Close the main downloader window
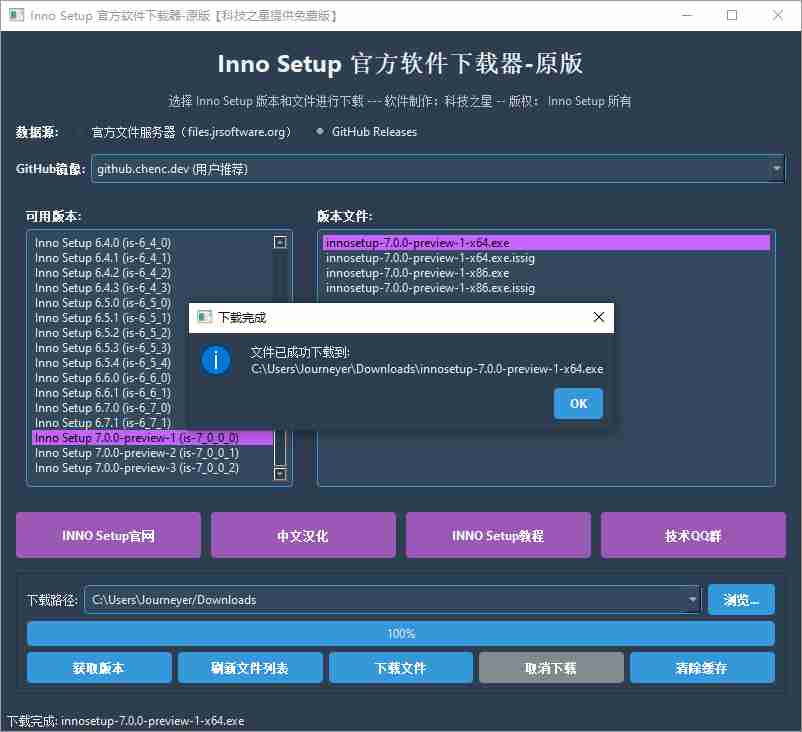The height and width of the screenshot is (732, 802). pos(777,15)
